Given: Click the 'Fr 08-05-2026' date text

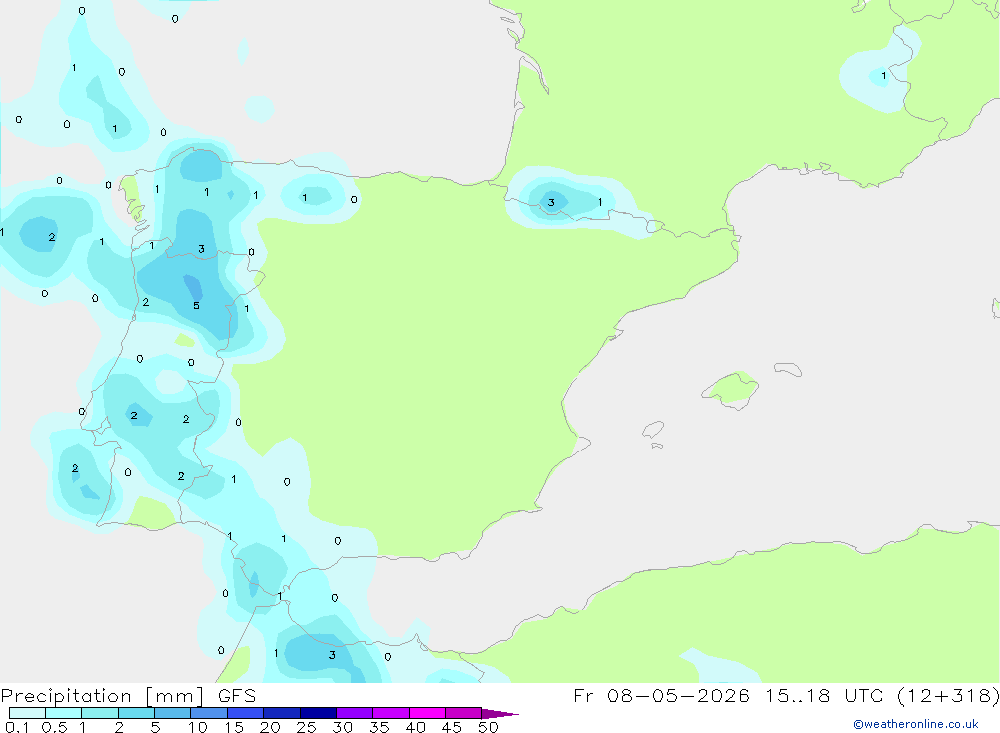Looking at the screenshot, I should pos(661,695).
